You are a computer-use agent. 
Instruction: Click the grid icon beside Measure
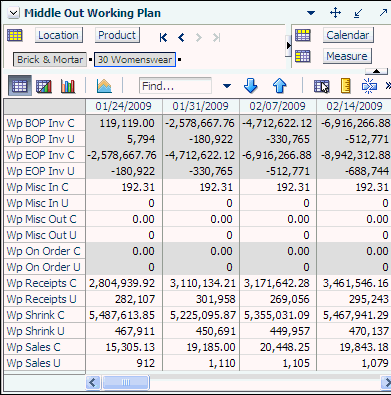coord(303,56)
